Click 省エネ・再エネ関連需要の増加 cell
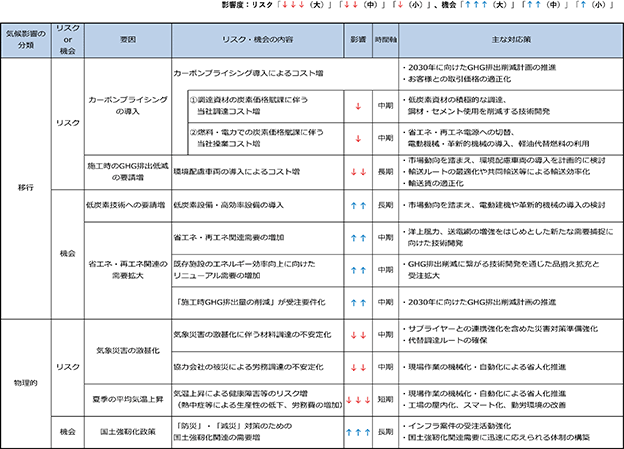 [x=258, y=238]
